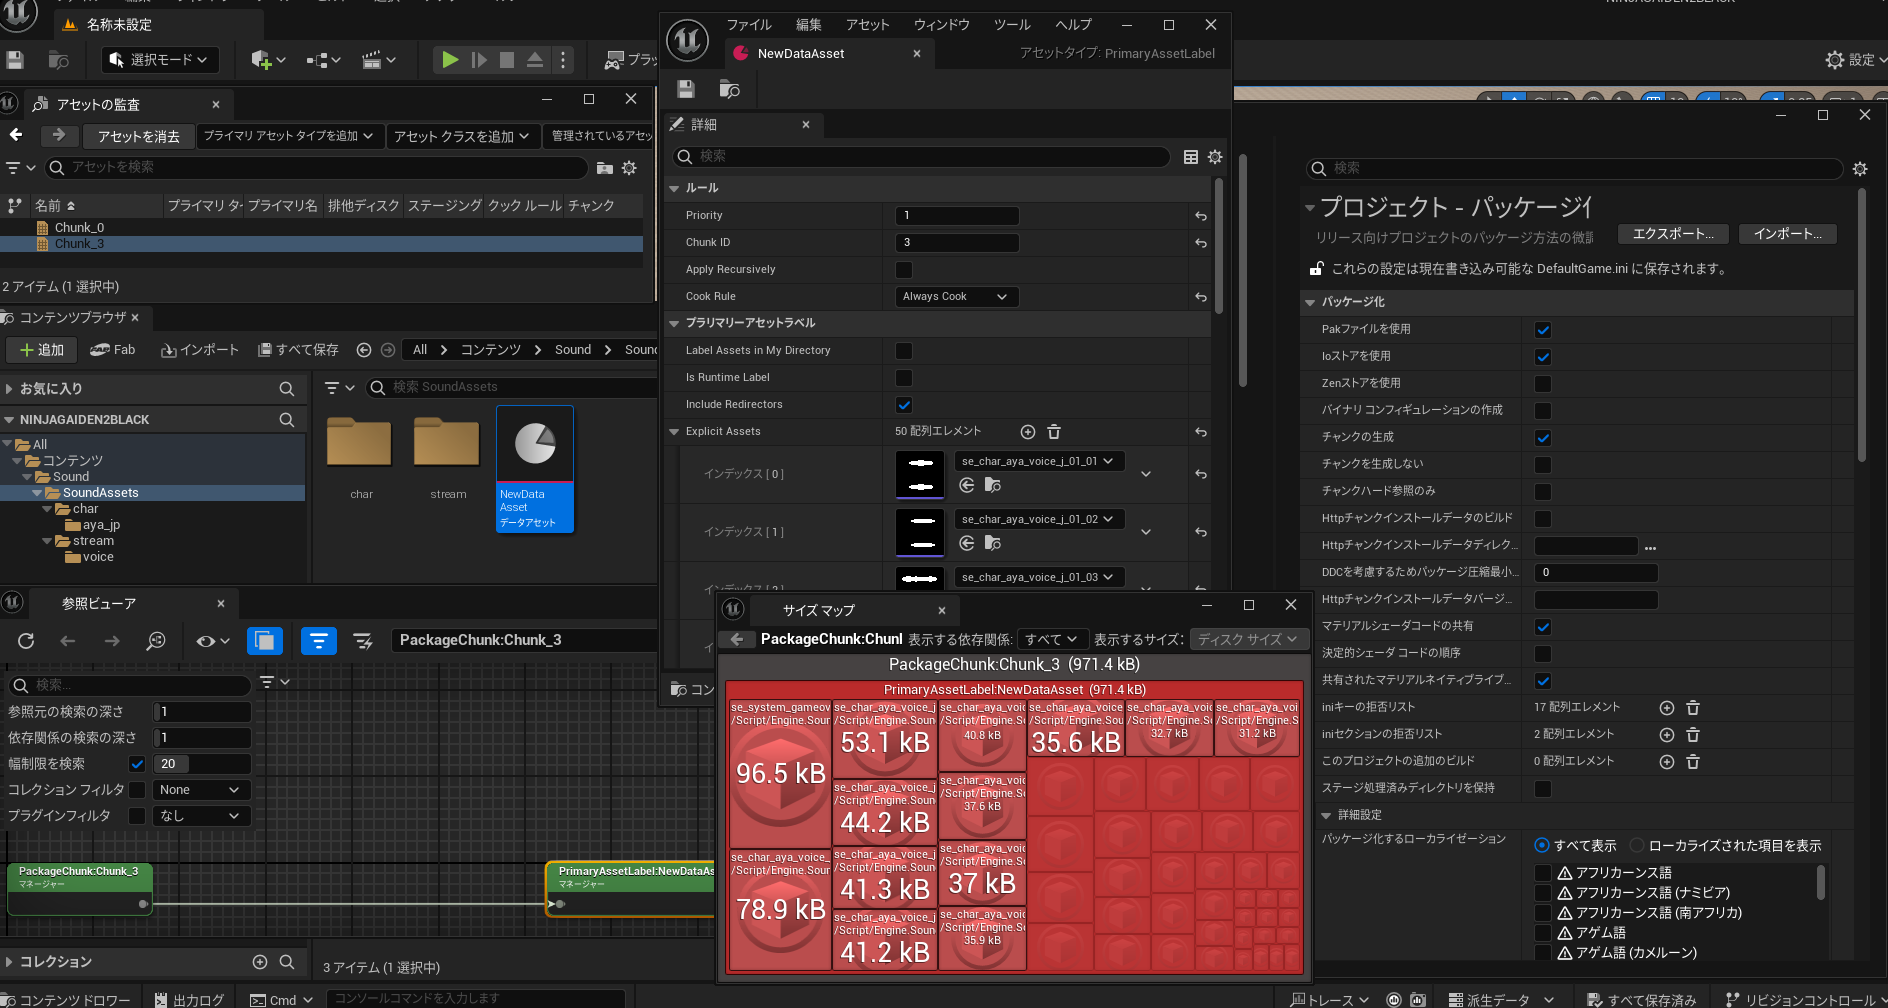1888x1008 pixels.
Task: Toggle the Include Redirectors checkbox
Action: [904, 405]
